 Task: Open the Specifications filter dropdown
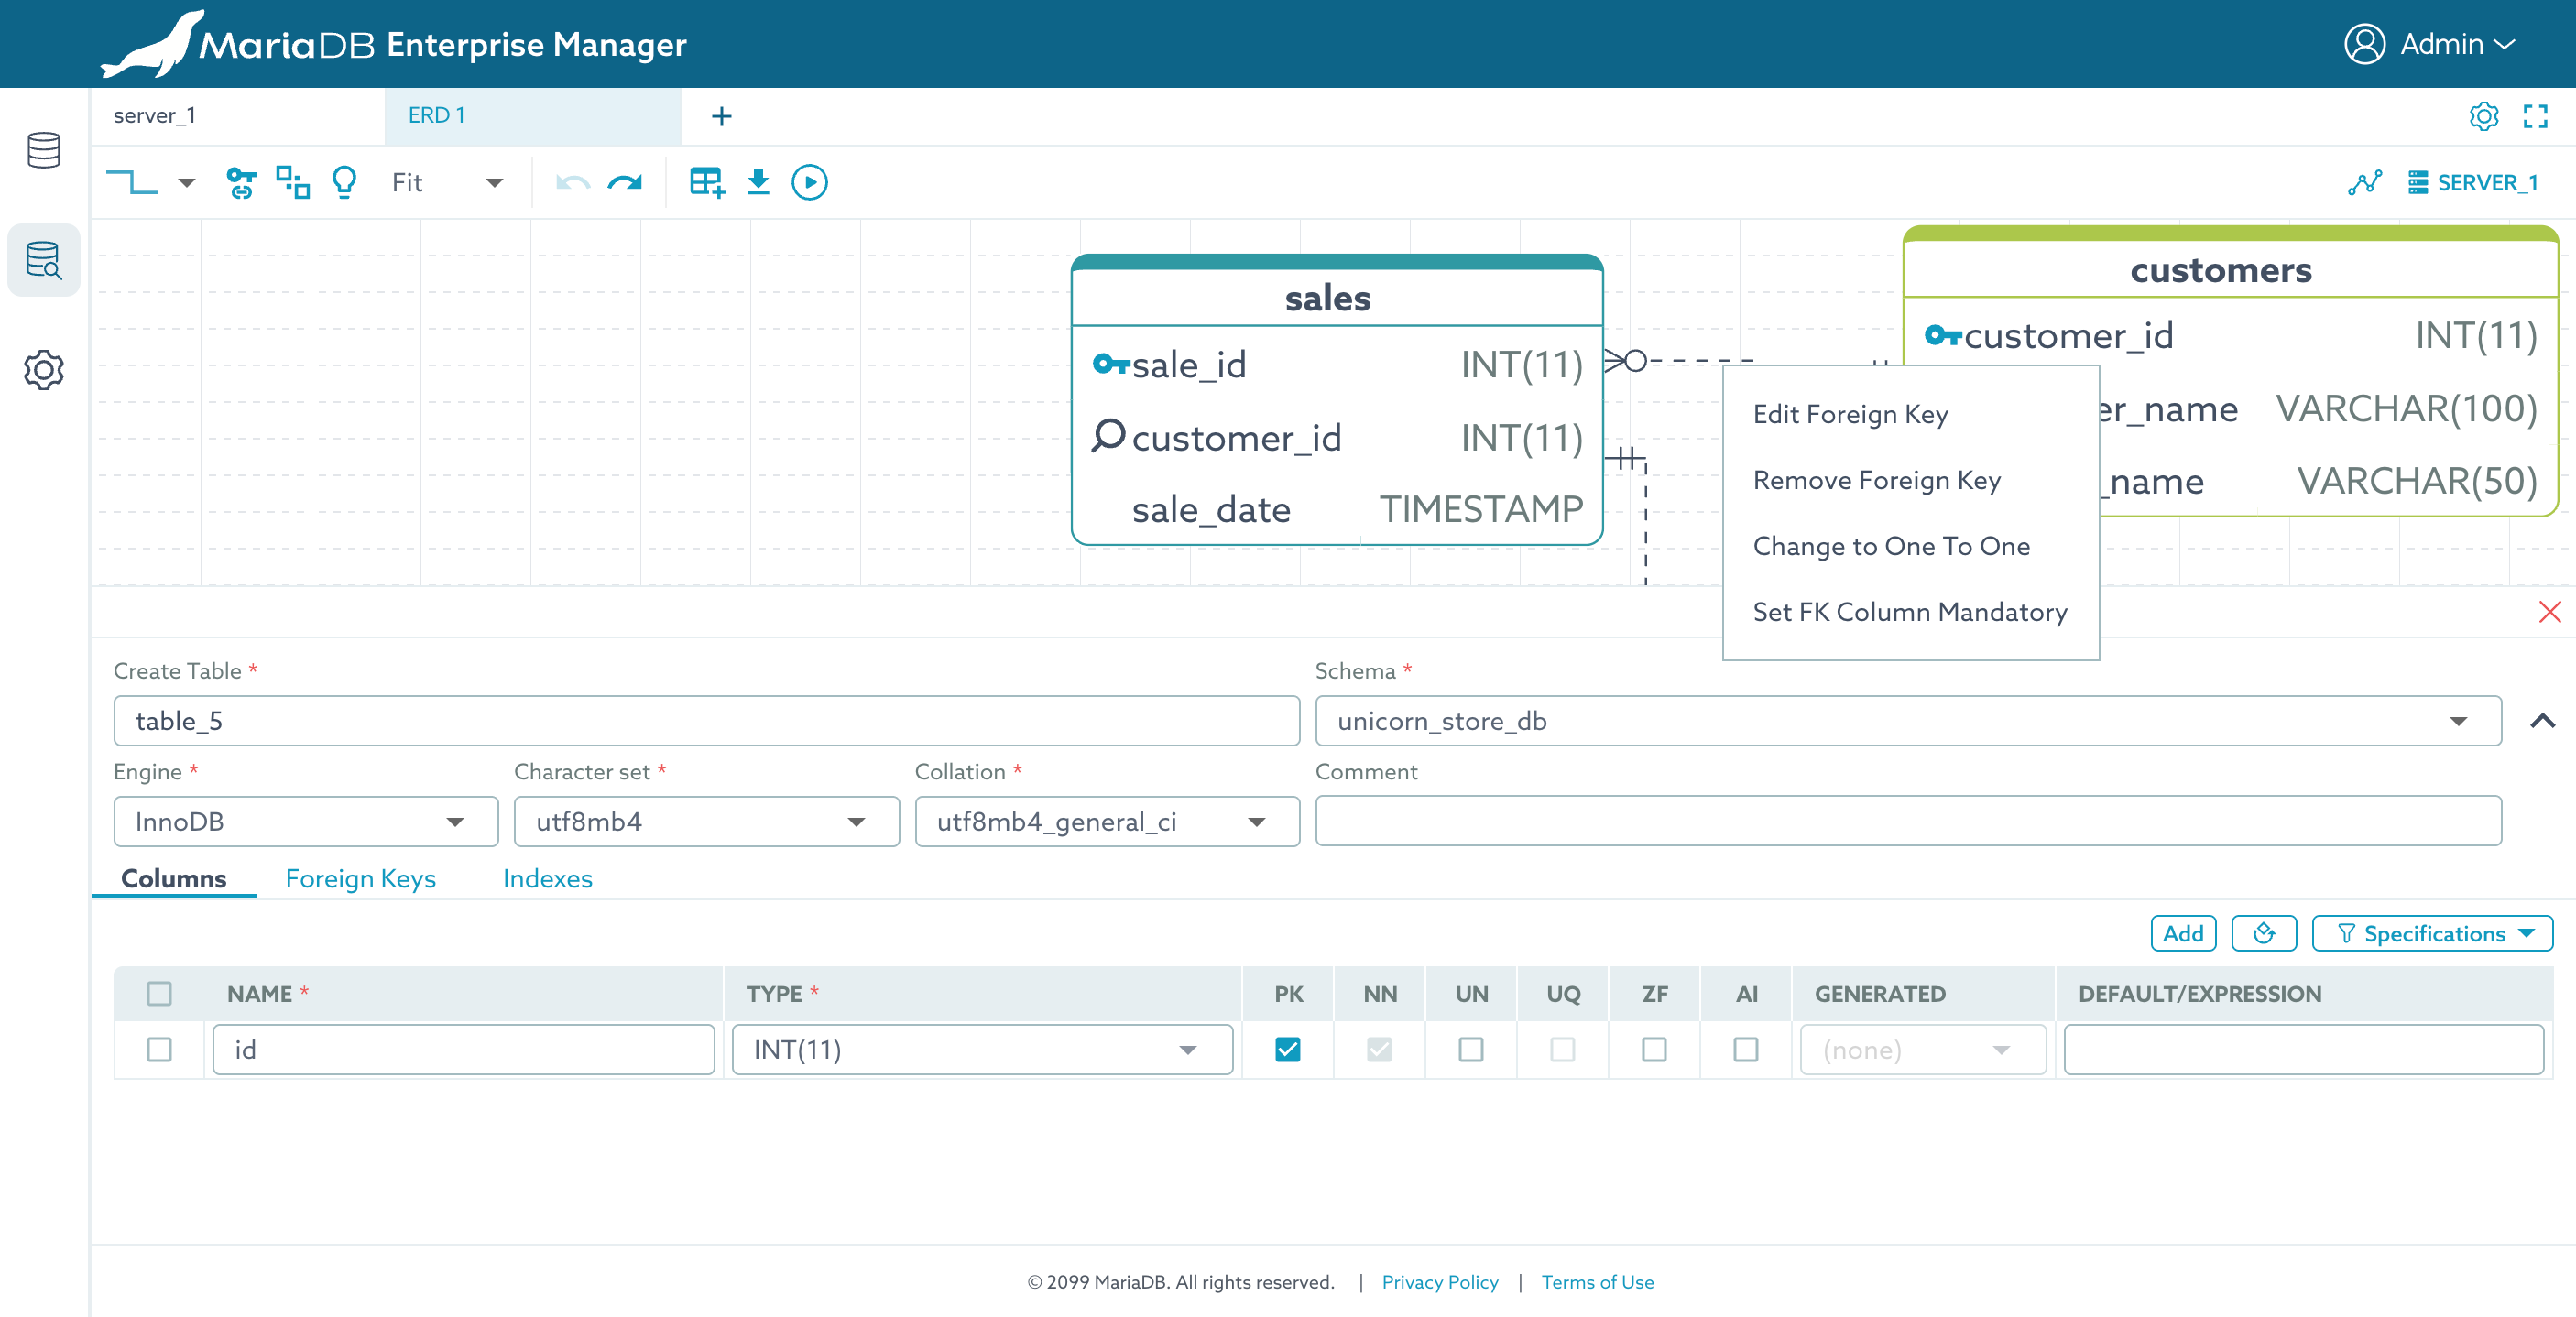2432,933
